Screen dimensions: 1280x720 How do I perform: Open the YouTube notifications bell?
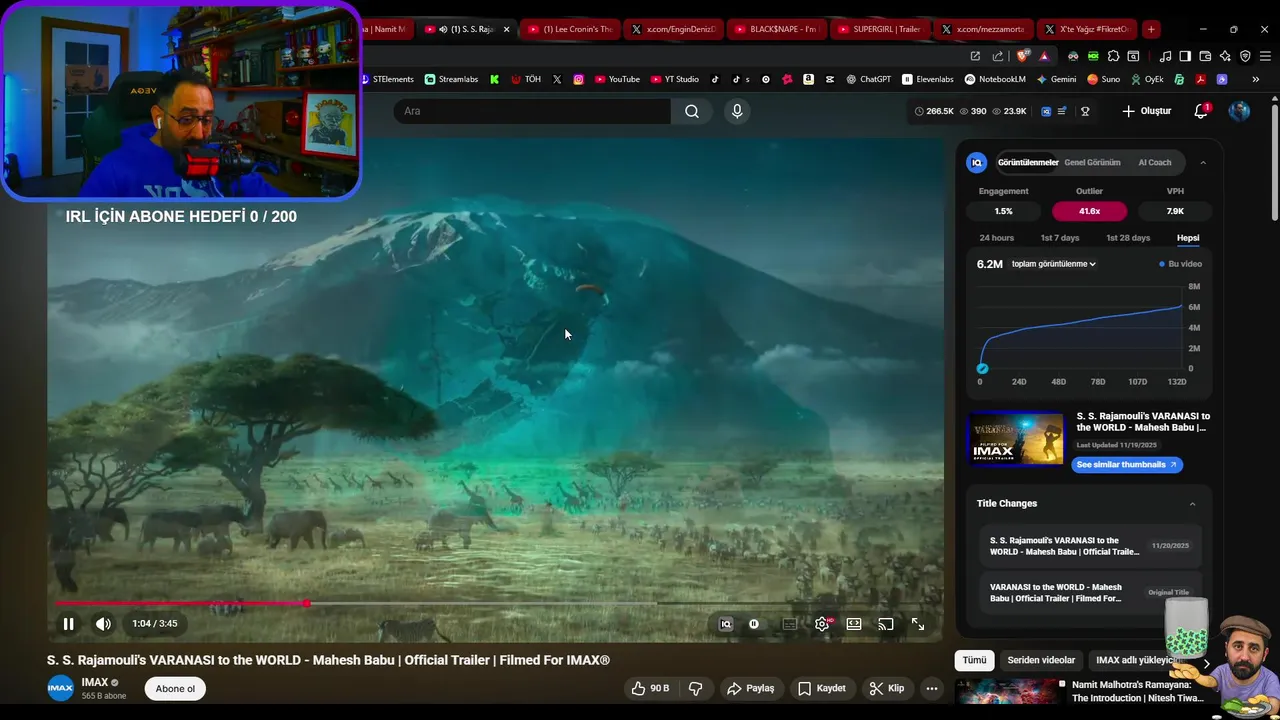click(1201, 111)
